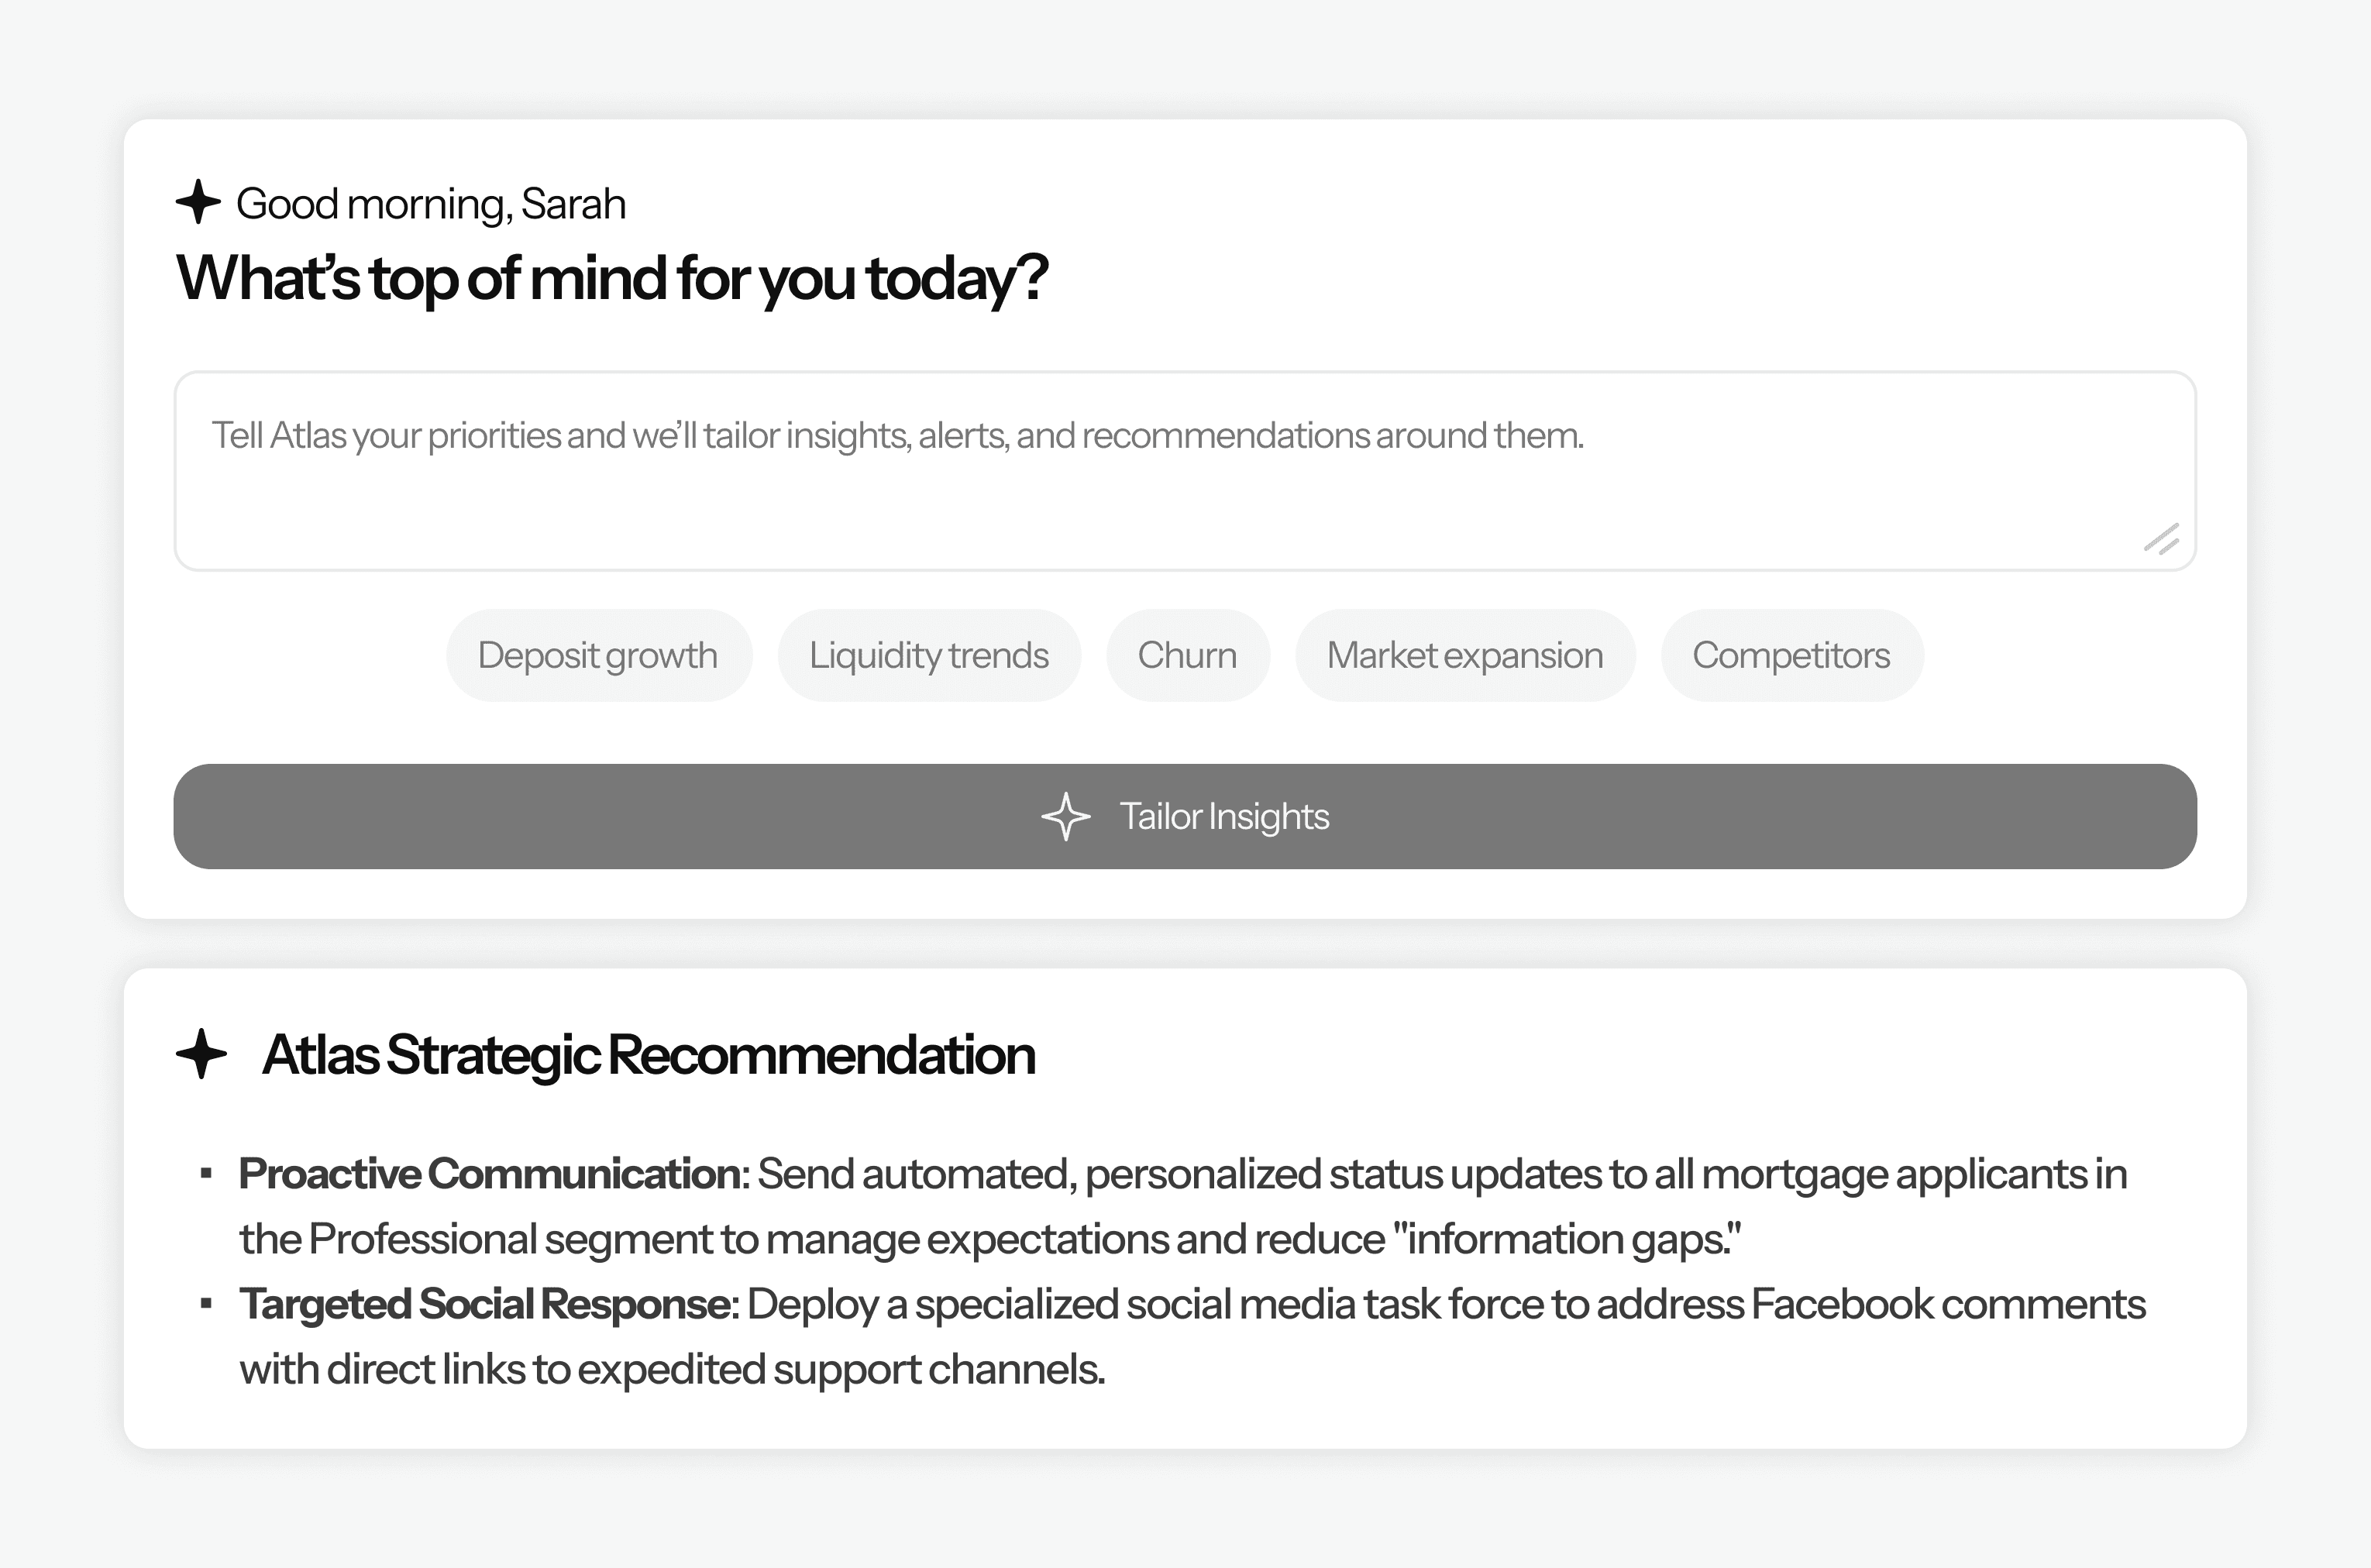
Task: Click the expedited support channels text
Action: tap(840, 1369)
